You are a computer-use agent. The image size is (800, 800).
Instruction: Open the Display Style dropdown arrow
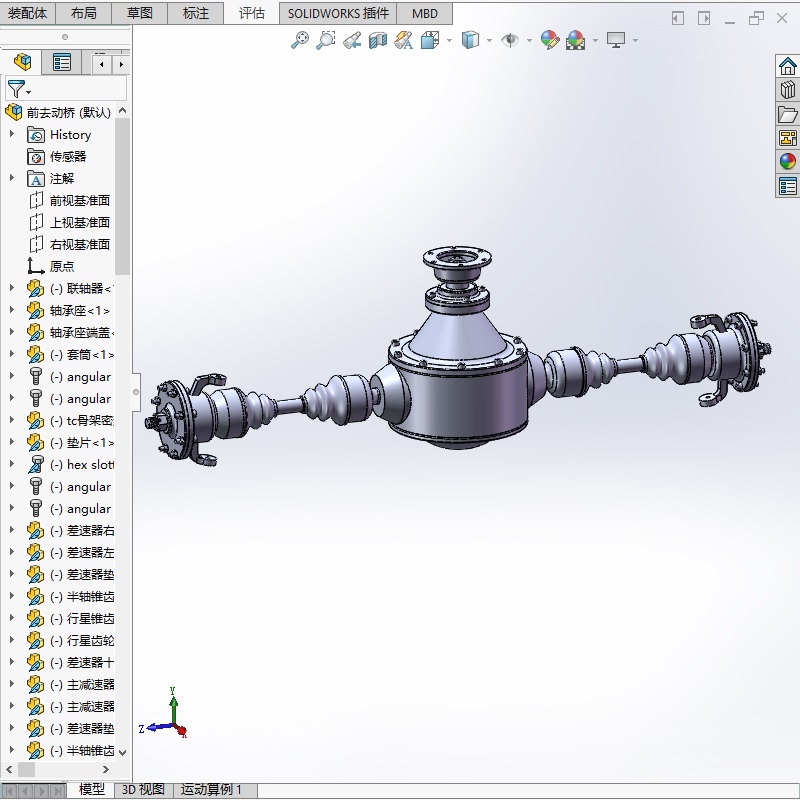pos(489,40)
